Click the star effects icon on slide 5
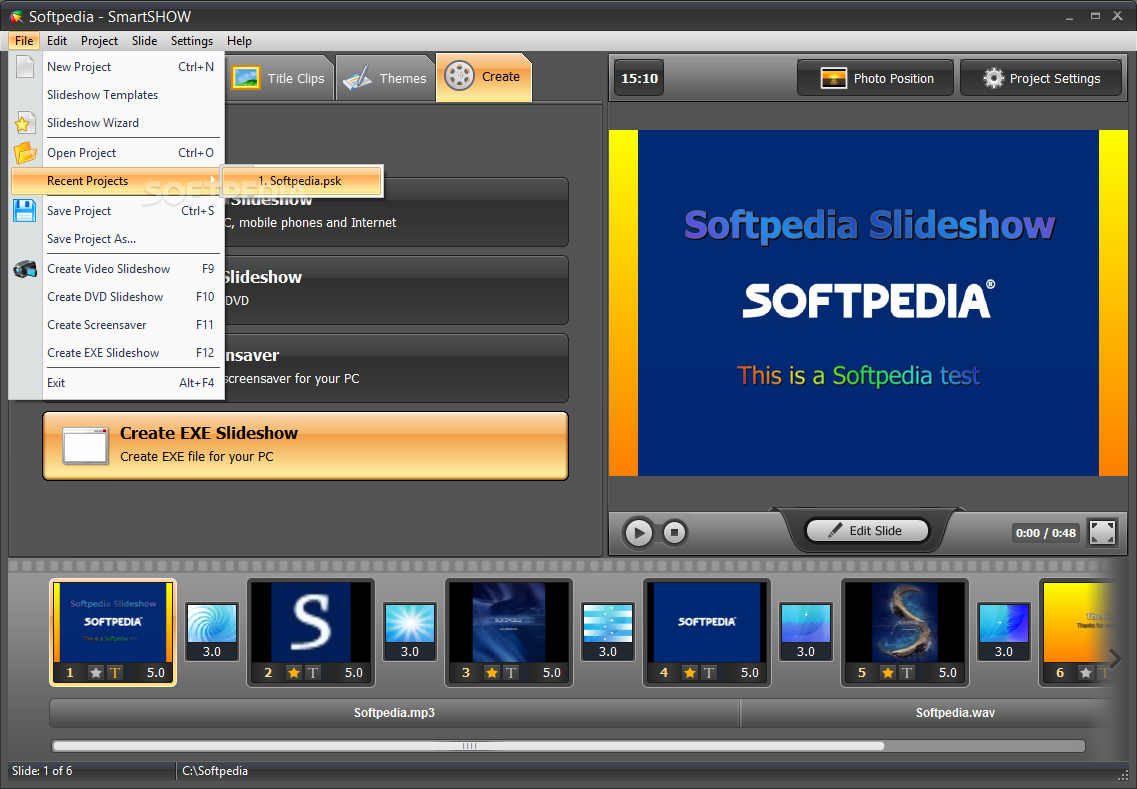 click(888, 673)
